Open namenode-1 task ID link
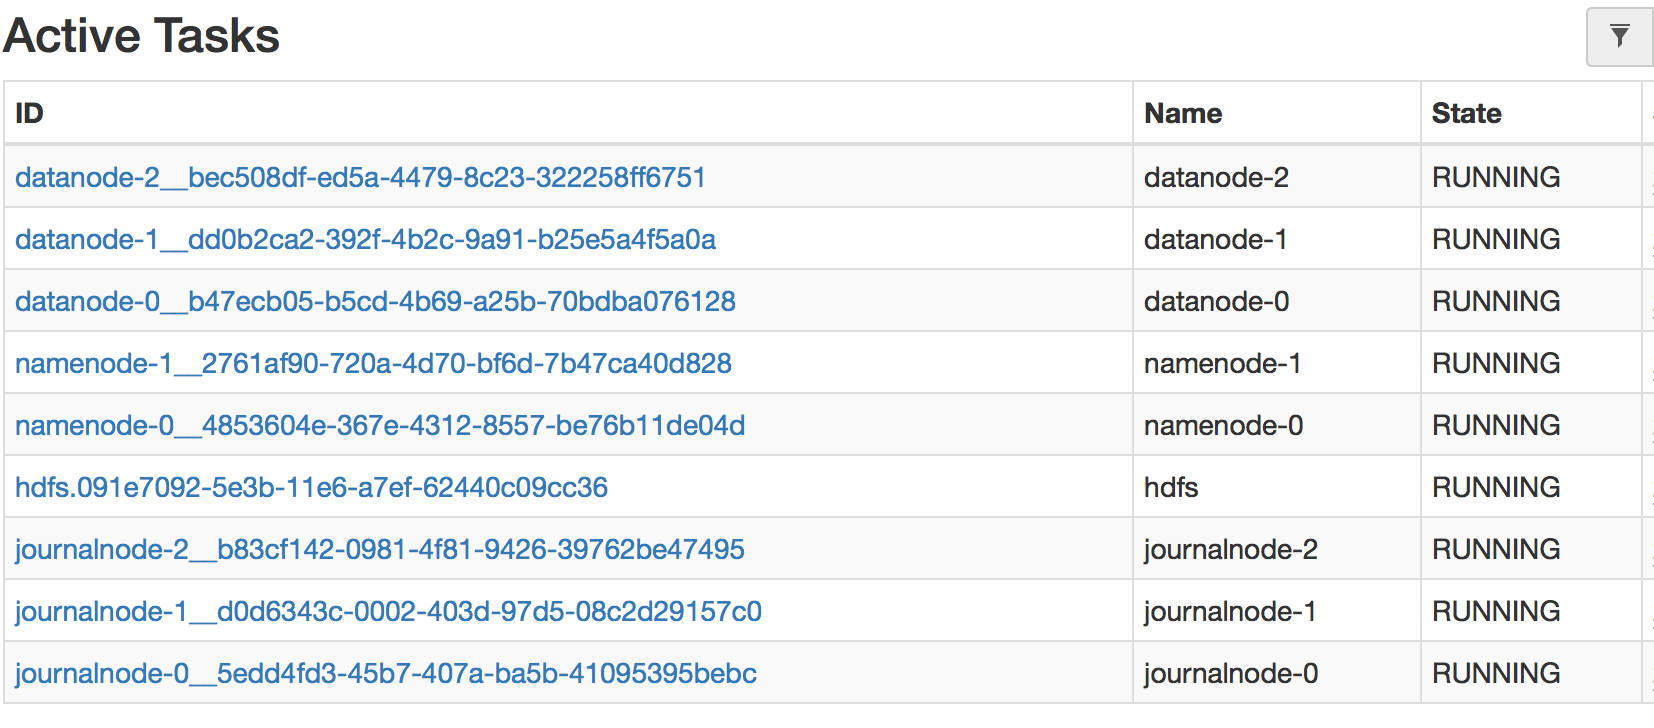The height and width of the screenshot is (728, 1654). pos(373,364)
